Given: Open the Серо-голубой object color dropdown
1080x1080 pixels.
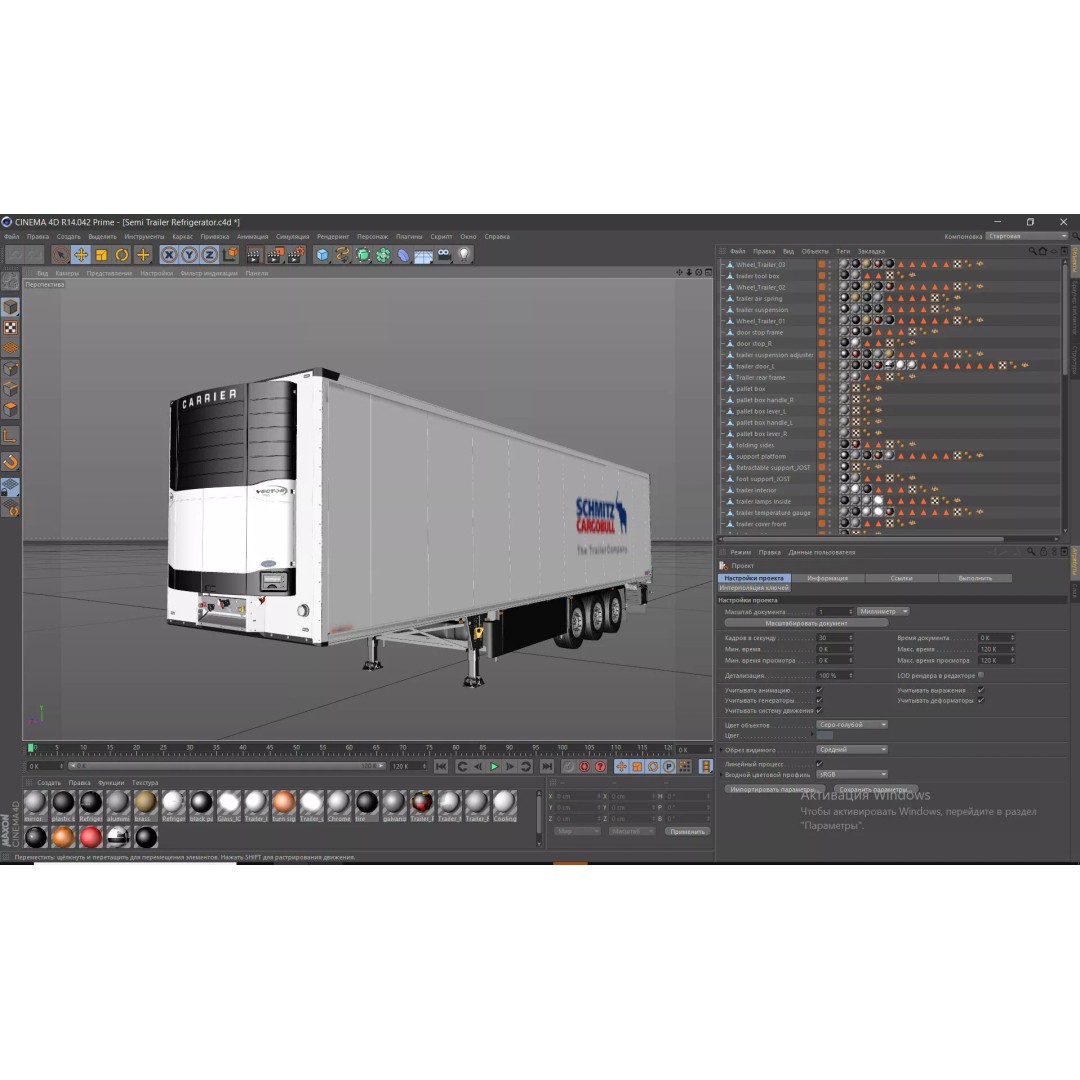Looking at the screenshot, I should click(852, 725).
